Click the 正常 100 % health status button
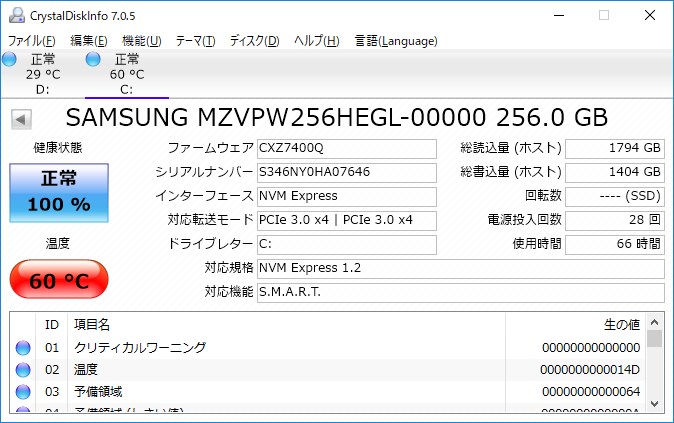This screenshot has width=674, height=423. pyautogui.click(x=59, y=193)
